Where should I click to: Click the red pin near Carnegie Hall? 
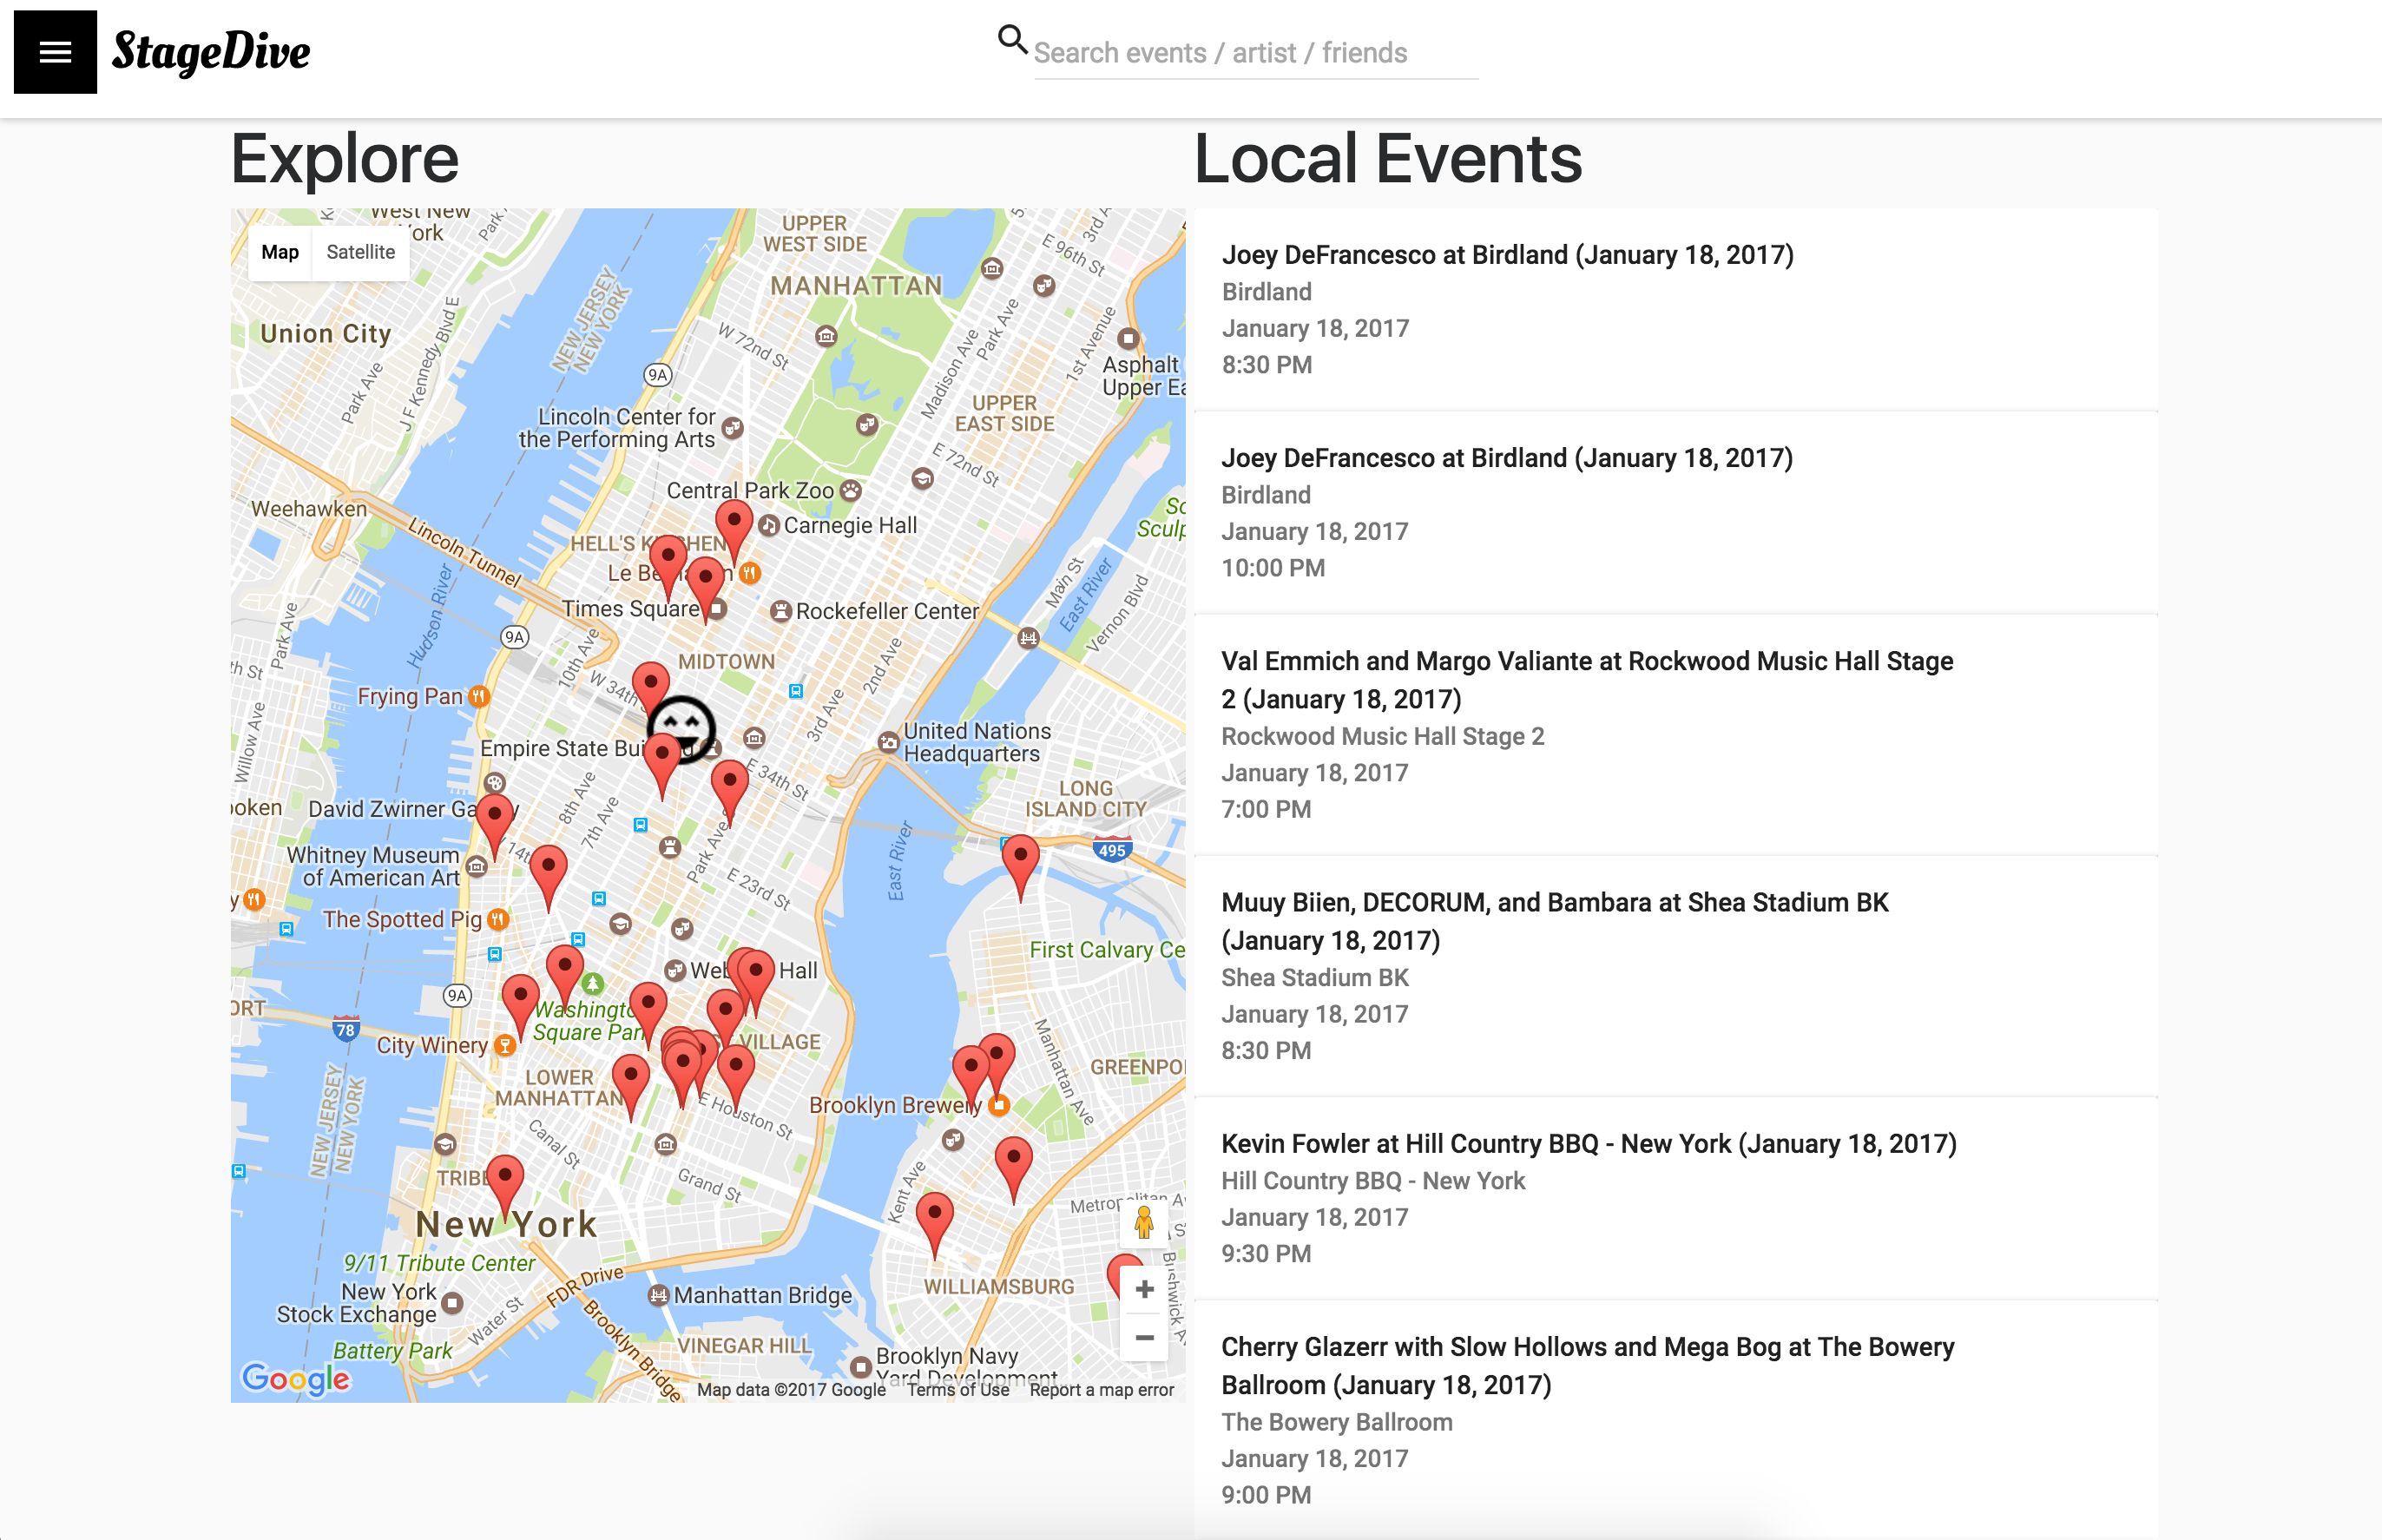click(x=733, y=522)
